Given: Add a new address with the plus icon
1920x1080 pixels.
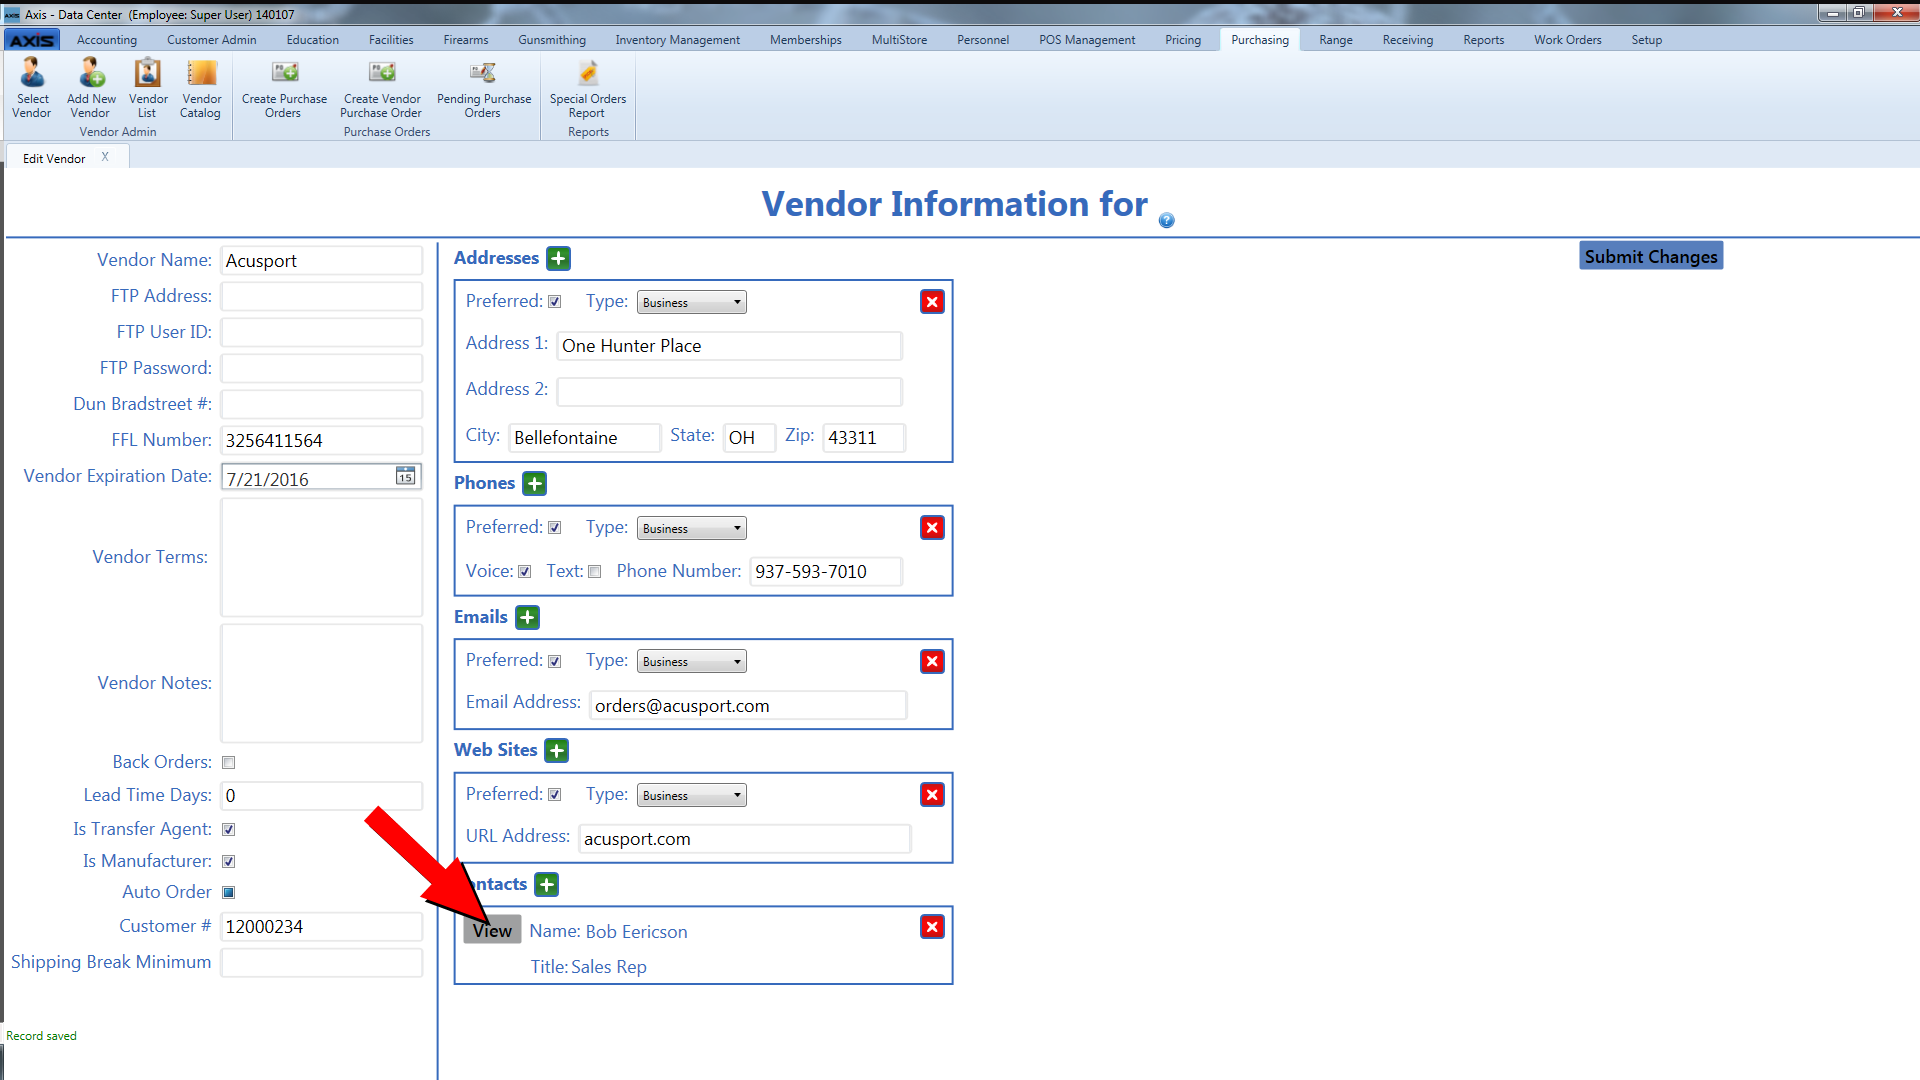Looking at the screenshot, I should pos(558,258).
